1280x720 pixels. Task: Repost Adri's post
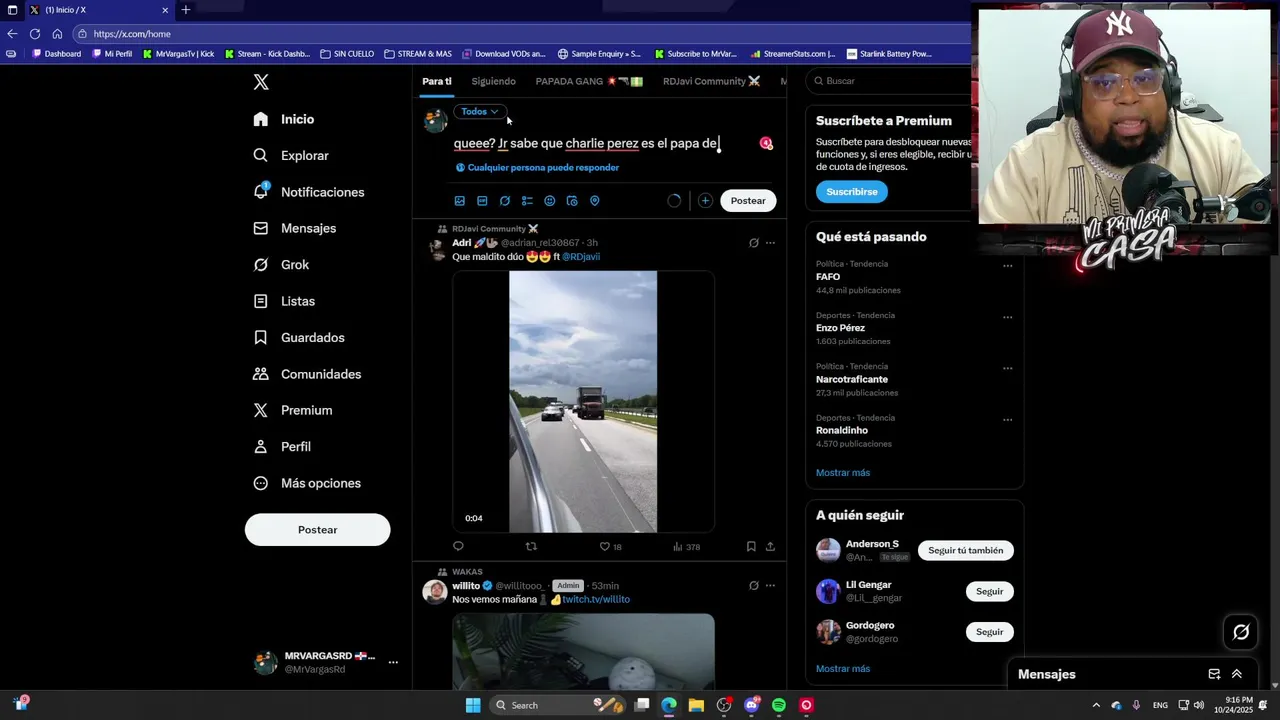[531, 546]
